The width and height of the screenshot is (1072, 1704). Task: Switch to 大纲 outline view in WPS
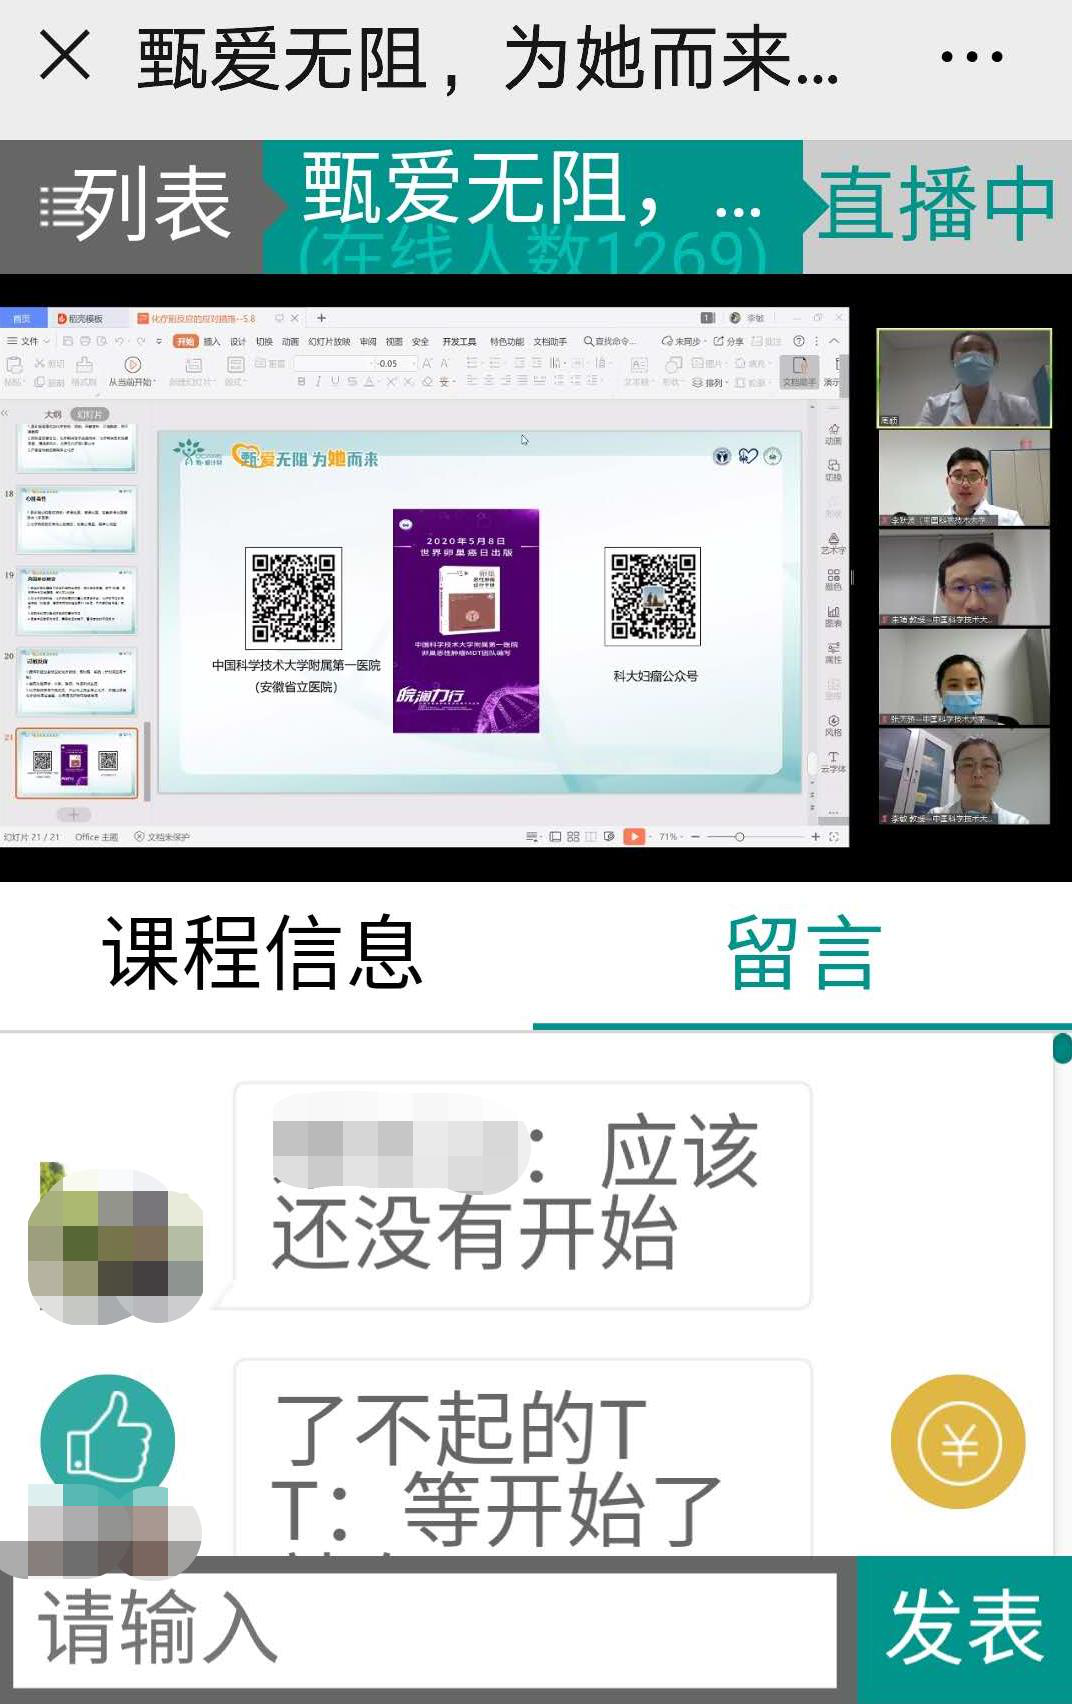53,414
